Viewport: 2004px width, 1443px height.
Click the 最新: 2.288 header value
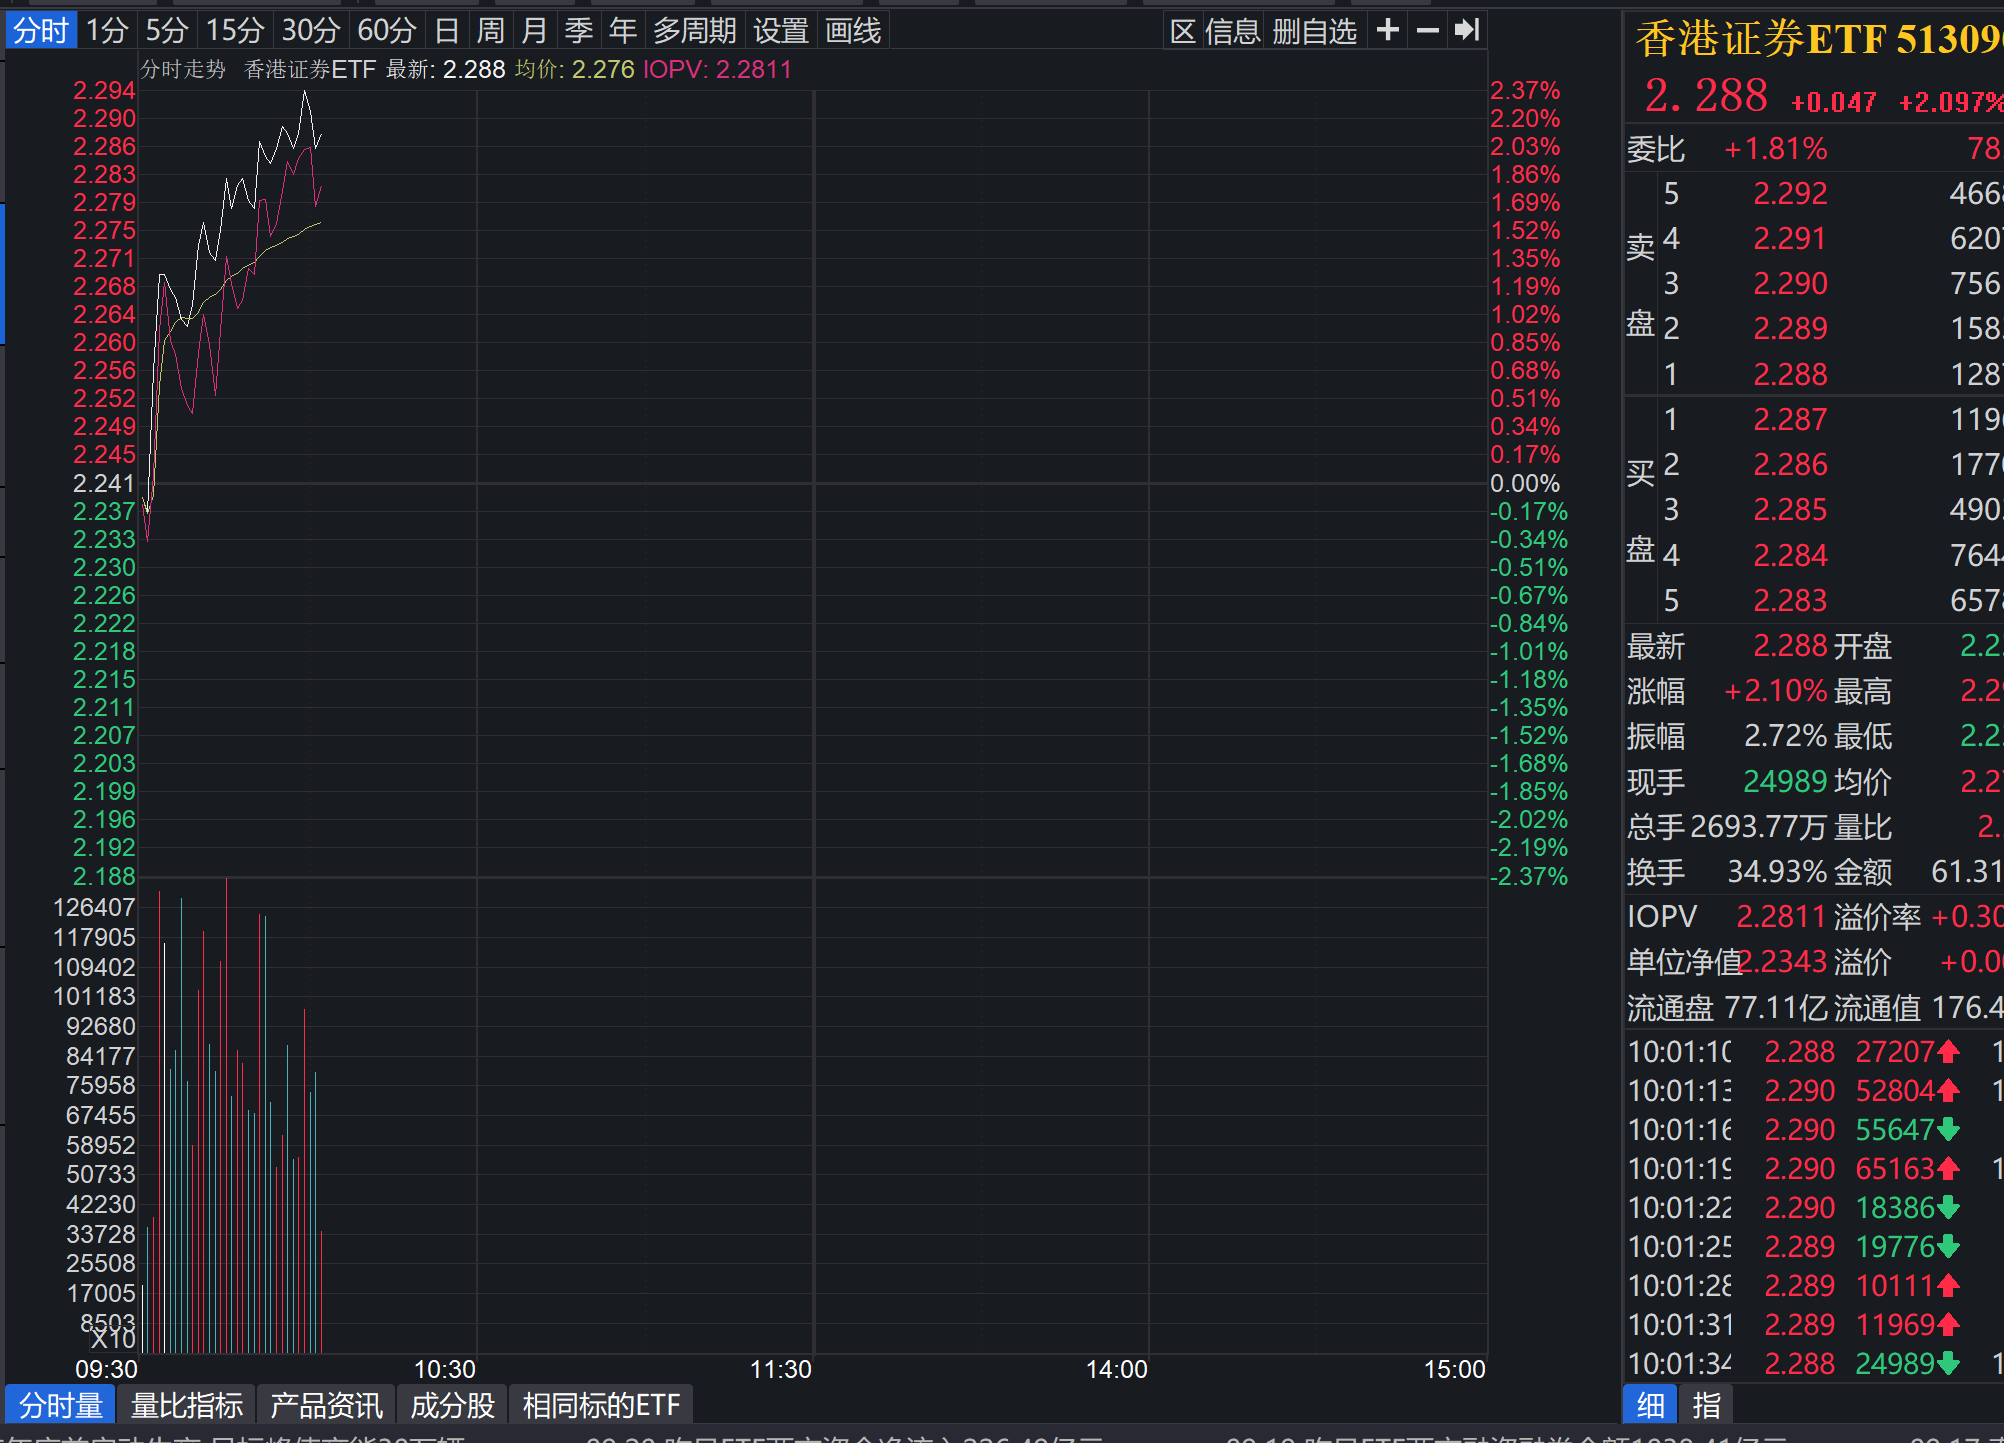click(x=446, y=69)
